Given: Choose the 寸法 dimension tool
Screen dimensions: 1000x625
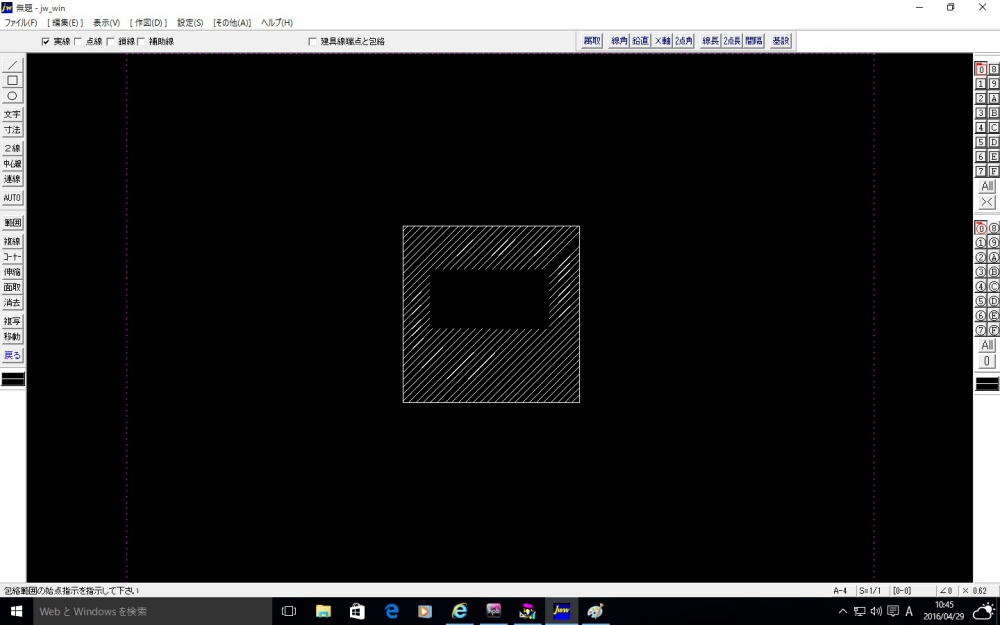Looking at the screenshot, I should click(x=12, y=129).
